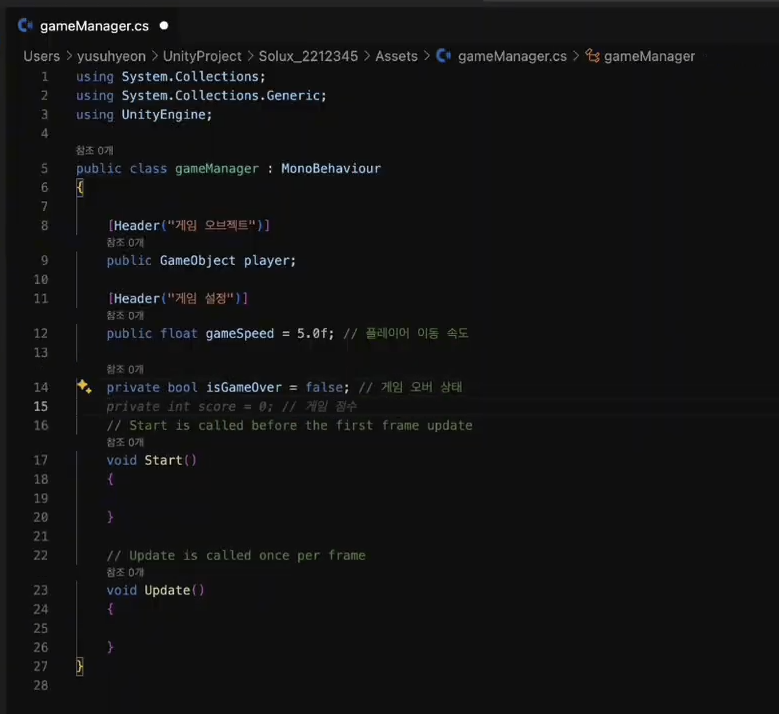Click 'System.Collections.Generic' on line 2

pos(221,95)
